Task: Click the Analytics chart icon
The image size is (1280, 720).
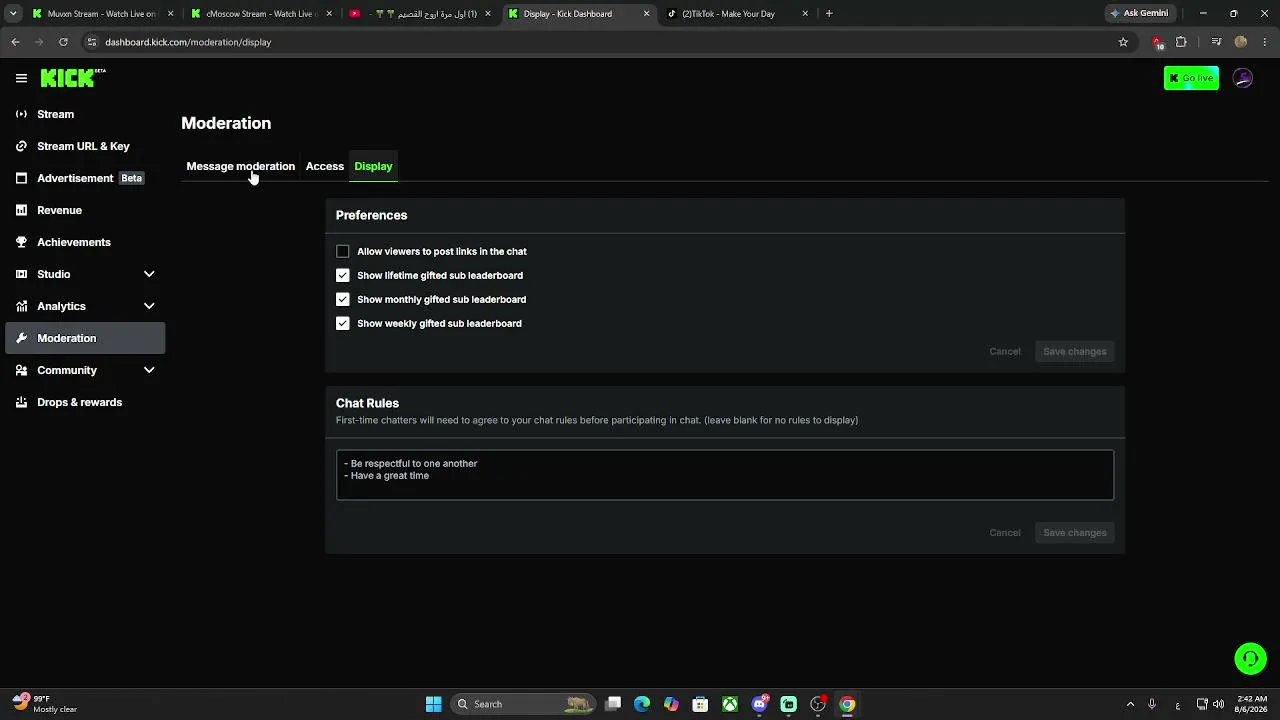Action: pos(21,306)
